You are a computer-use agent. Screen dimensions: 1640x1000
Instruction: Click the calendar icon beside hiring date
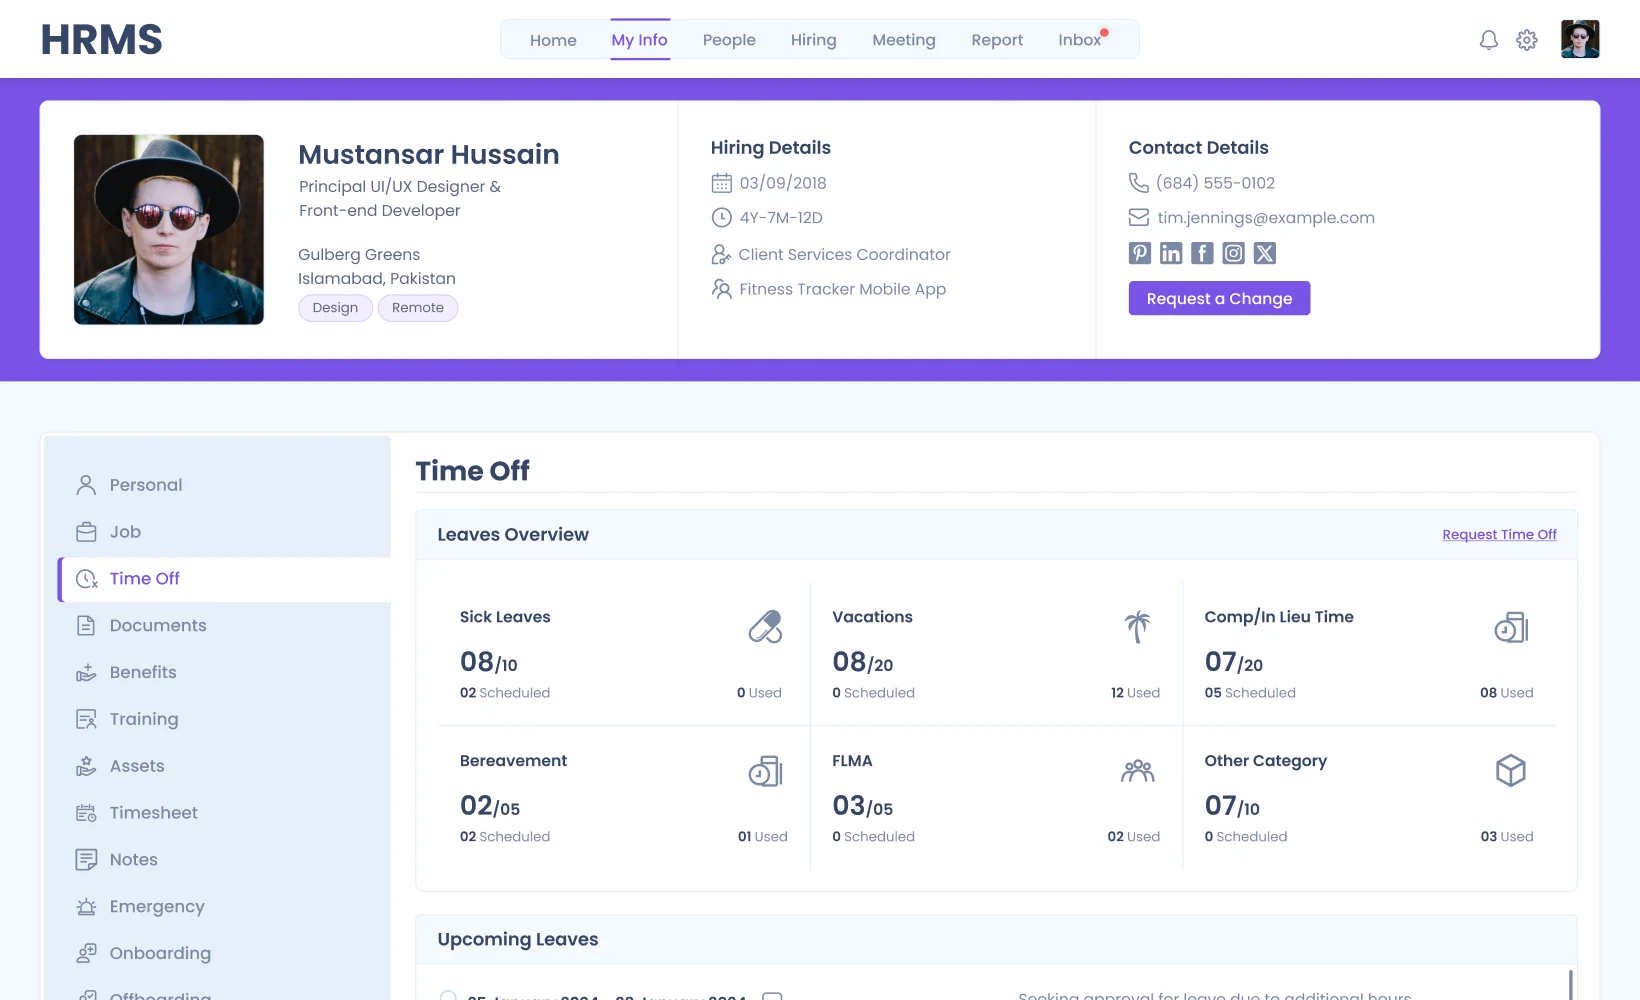pos(721,183)
